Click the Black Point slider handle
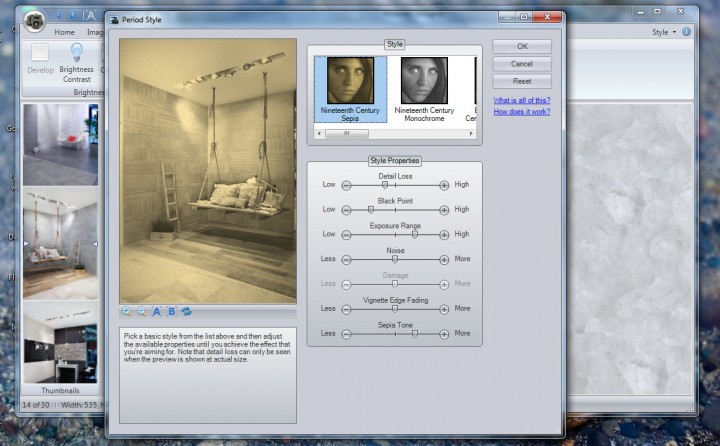This screenshot has height=446, width=720. pyautogui.click(x=371, y=209)
